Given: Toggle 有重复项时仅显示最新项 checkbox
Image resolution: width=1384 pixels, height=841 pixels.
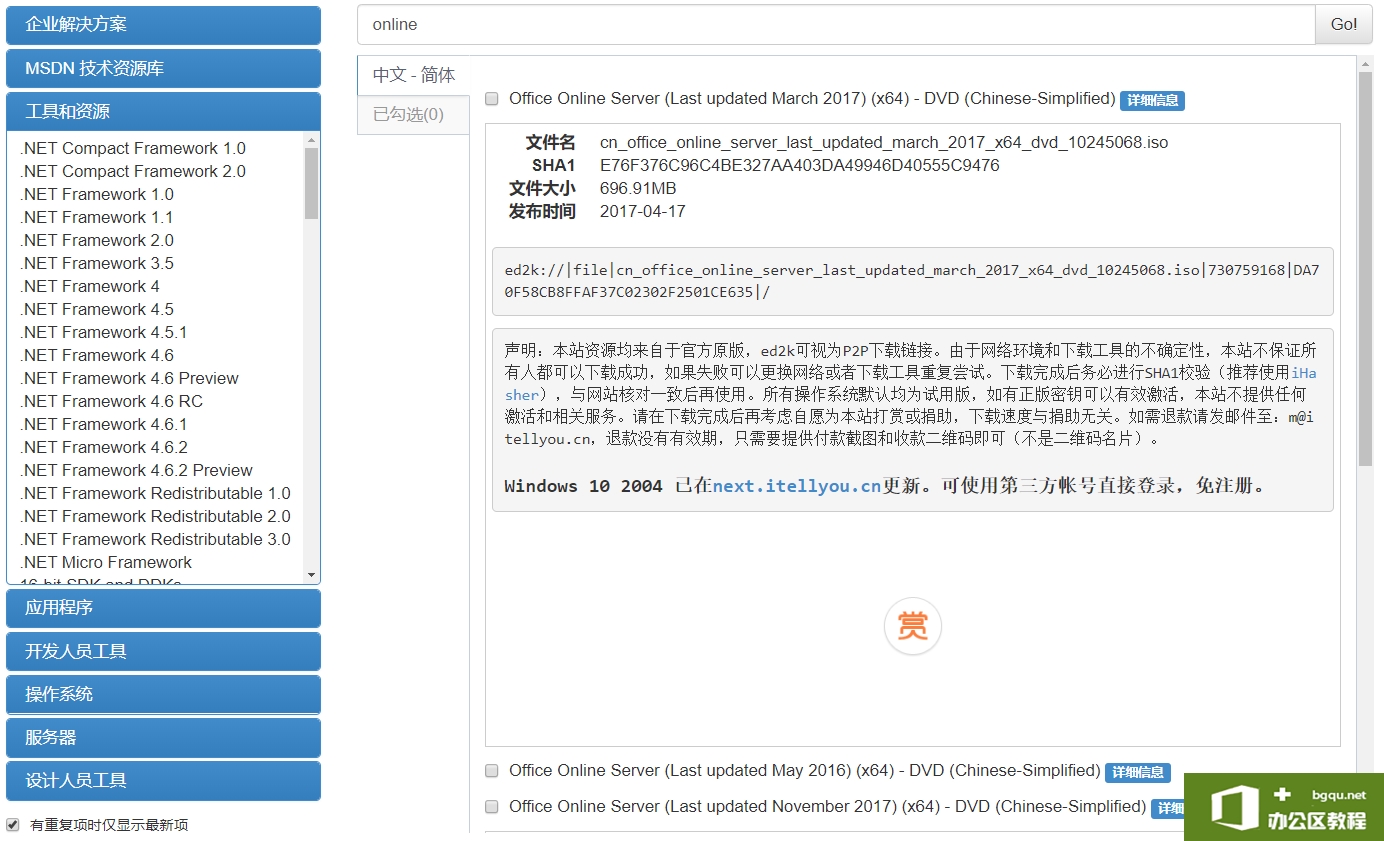Looking at the screenshot, I should click(13, 825).
